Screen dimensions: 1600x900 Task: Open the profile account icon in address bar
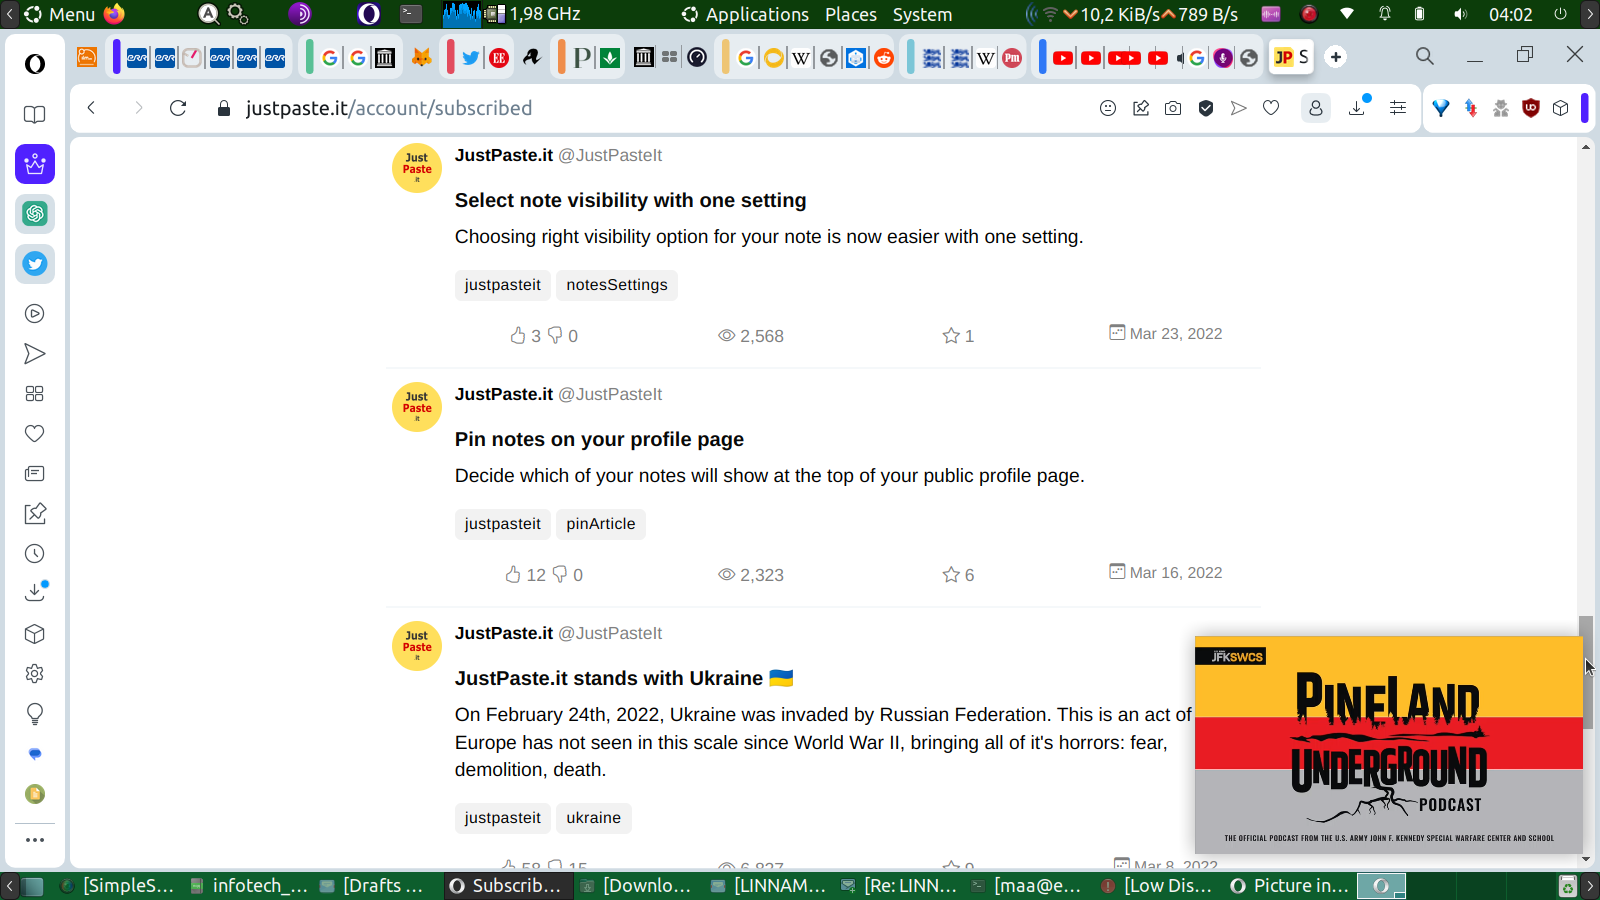click(1316, 108)
